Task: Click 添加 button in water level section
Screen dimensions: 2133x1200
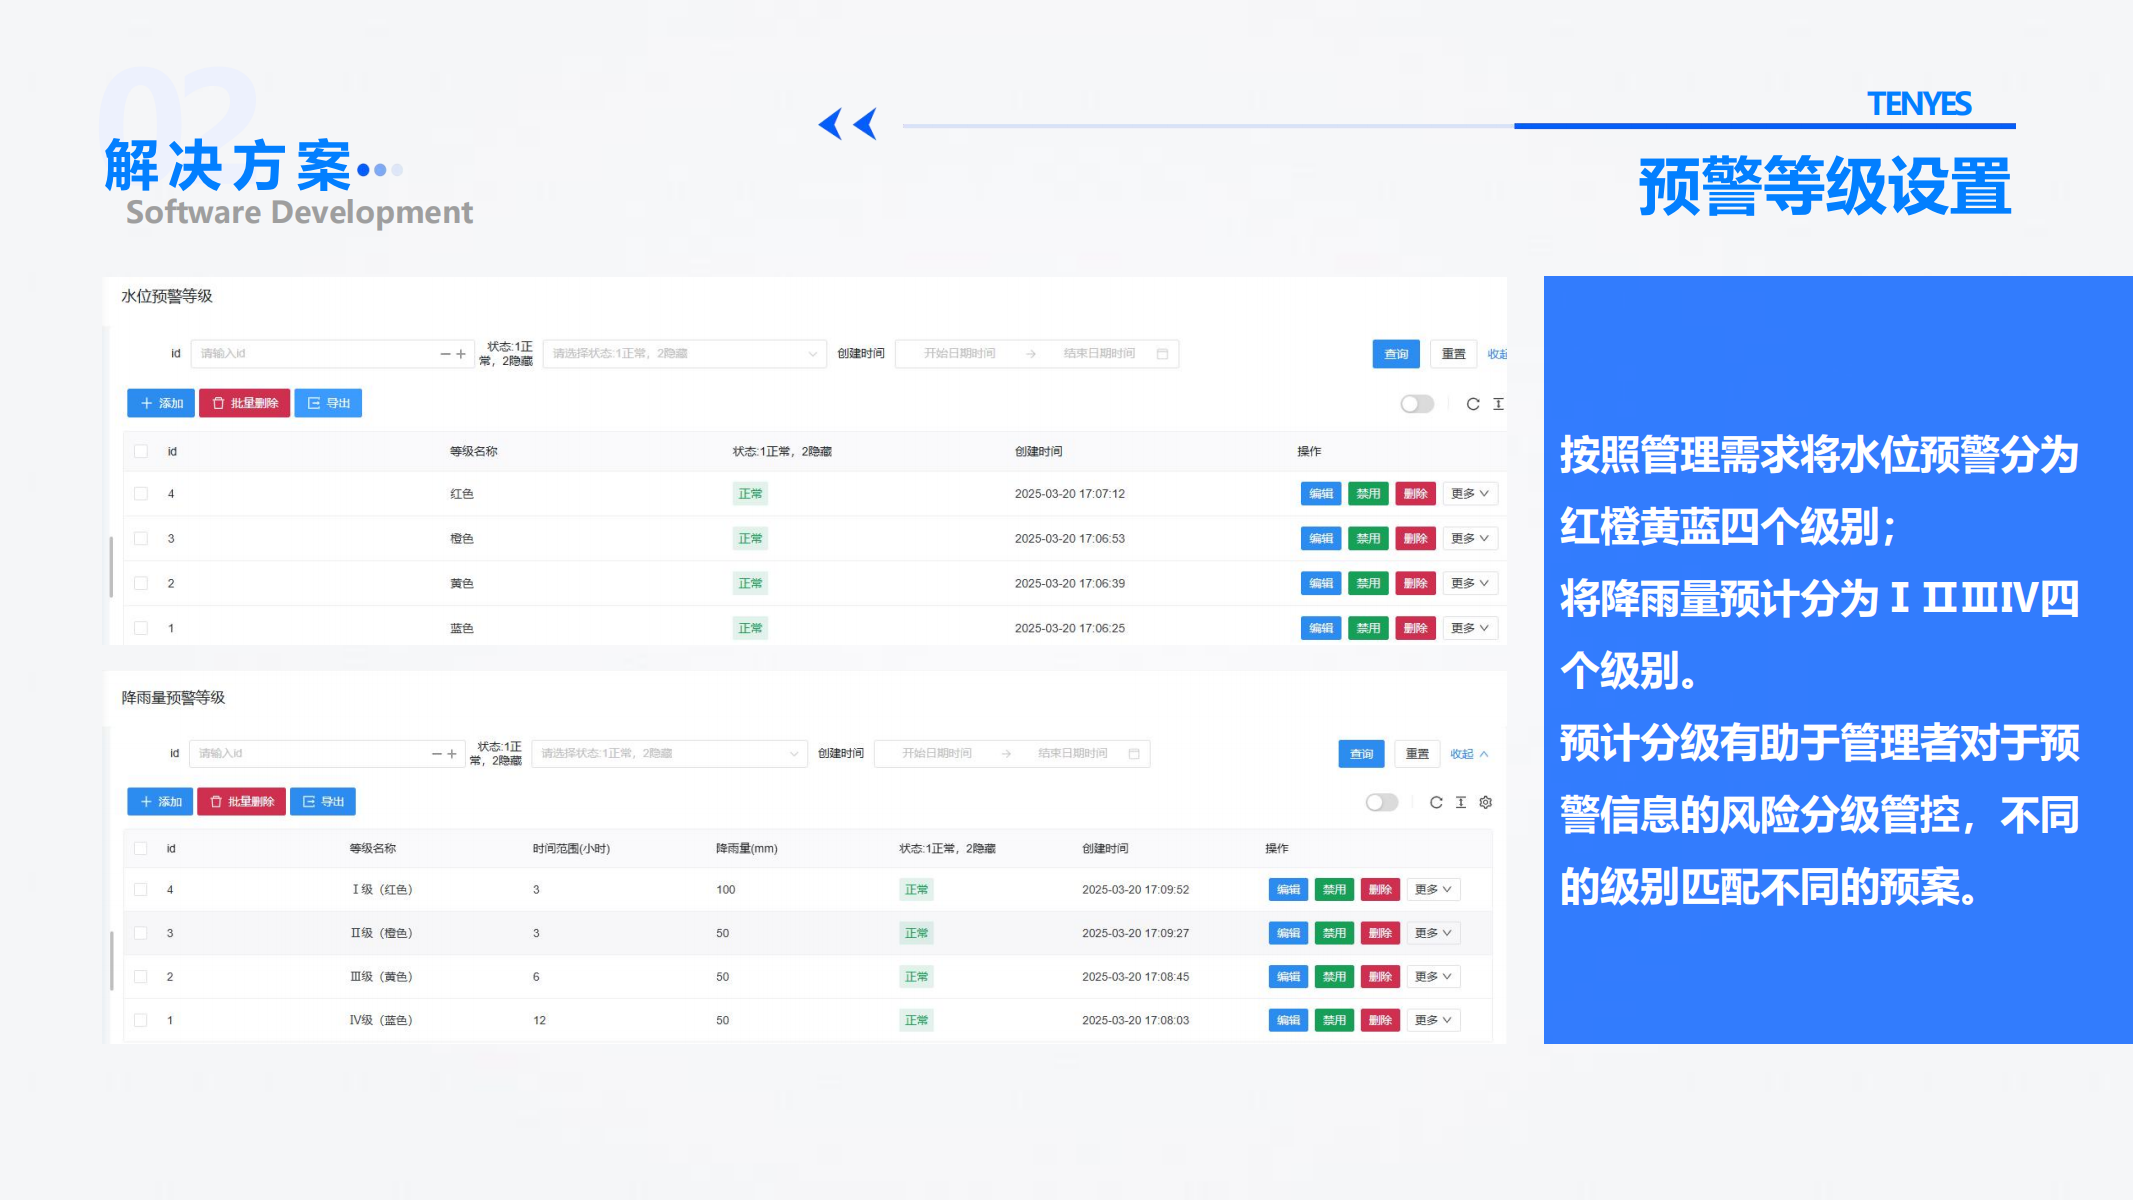Action: [x=161, y=403]
